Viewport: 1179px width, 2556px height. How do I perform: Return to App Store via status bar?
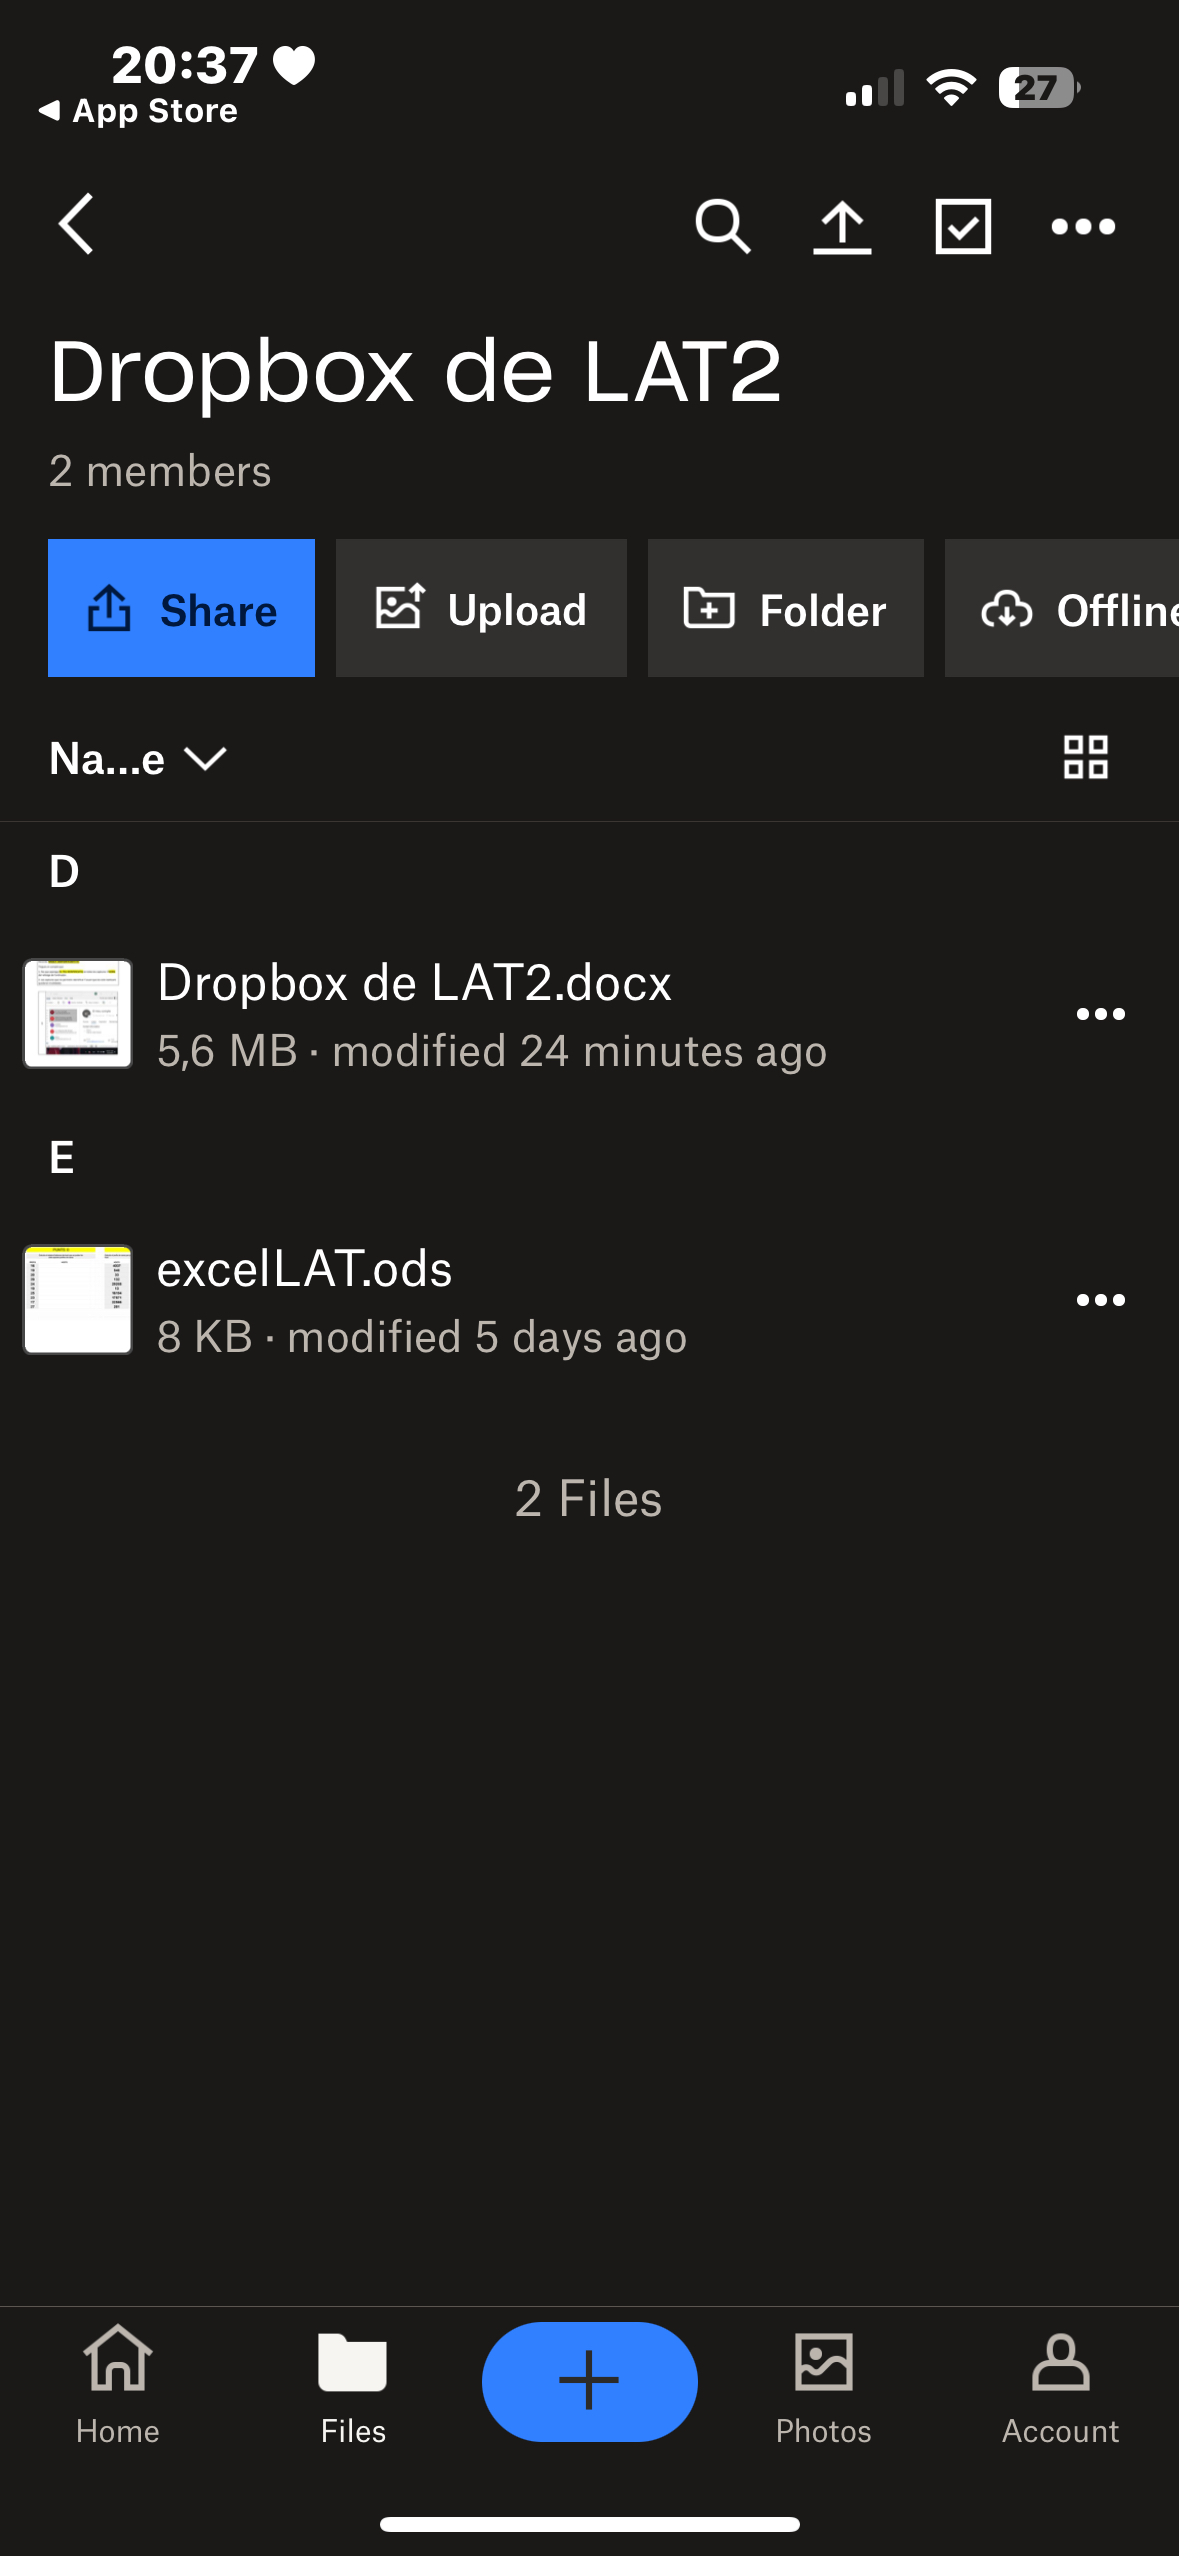(x=138, y=110)
